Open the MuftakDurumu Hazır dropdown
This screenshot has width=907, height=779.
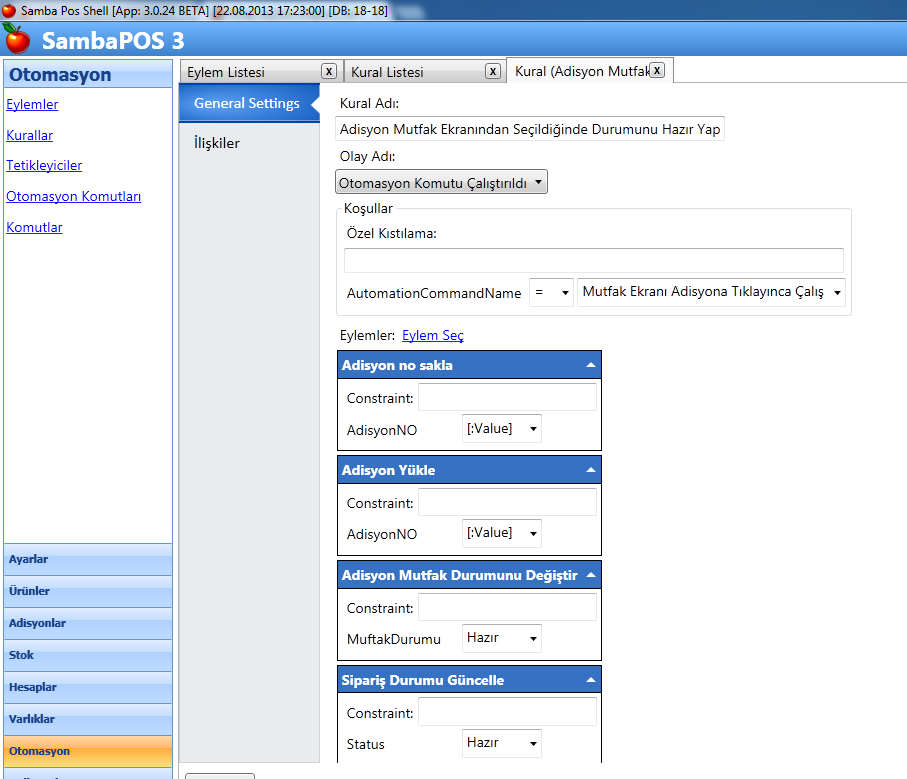pyautogui.click(x=502, y=638)
